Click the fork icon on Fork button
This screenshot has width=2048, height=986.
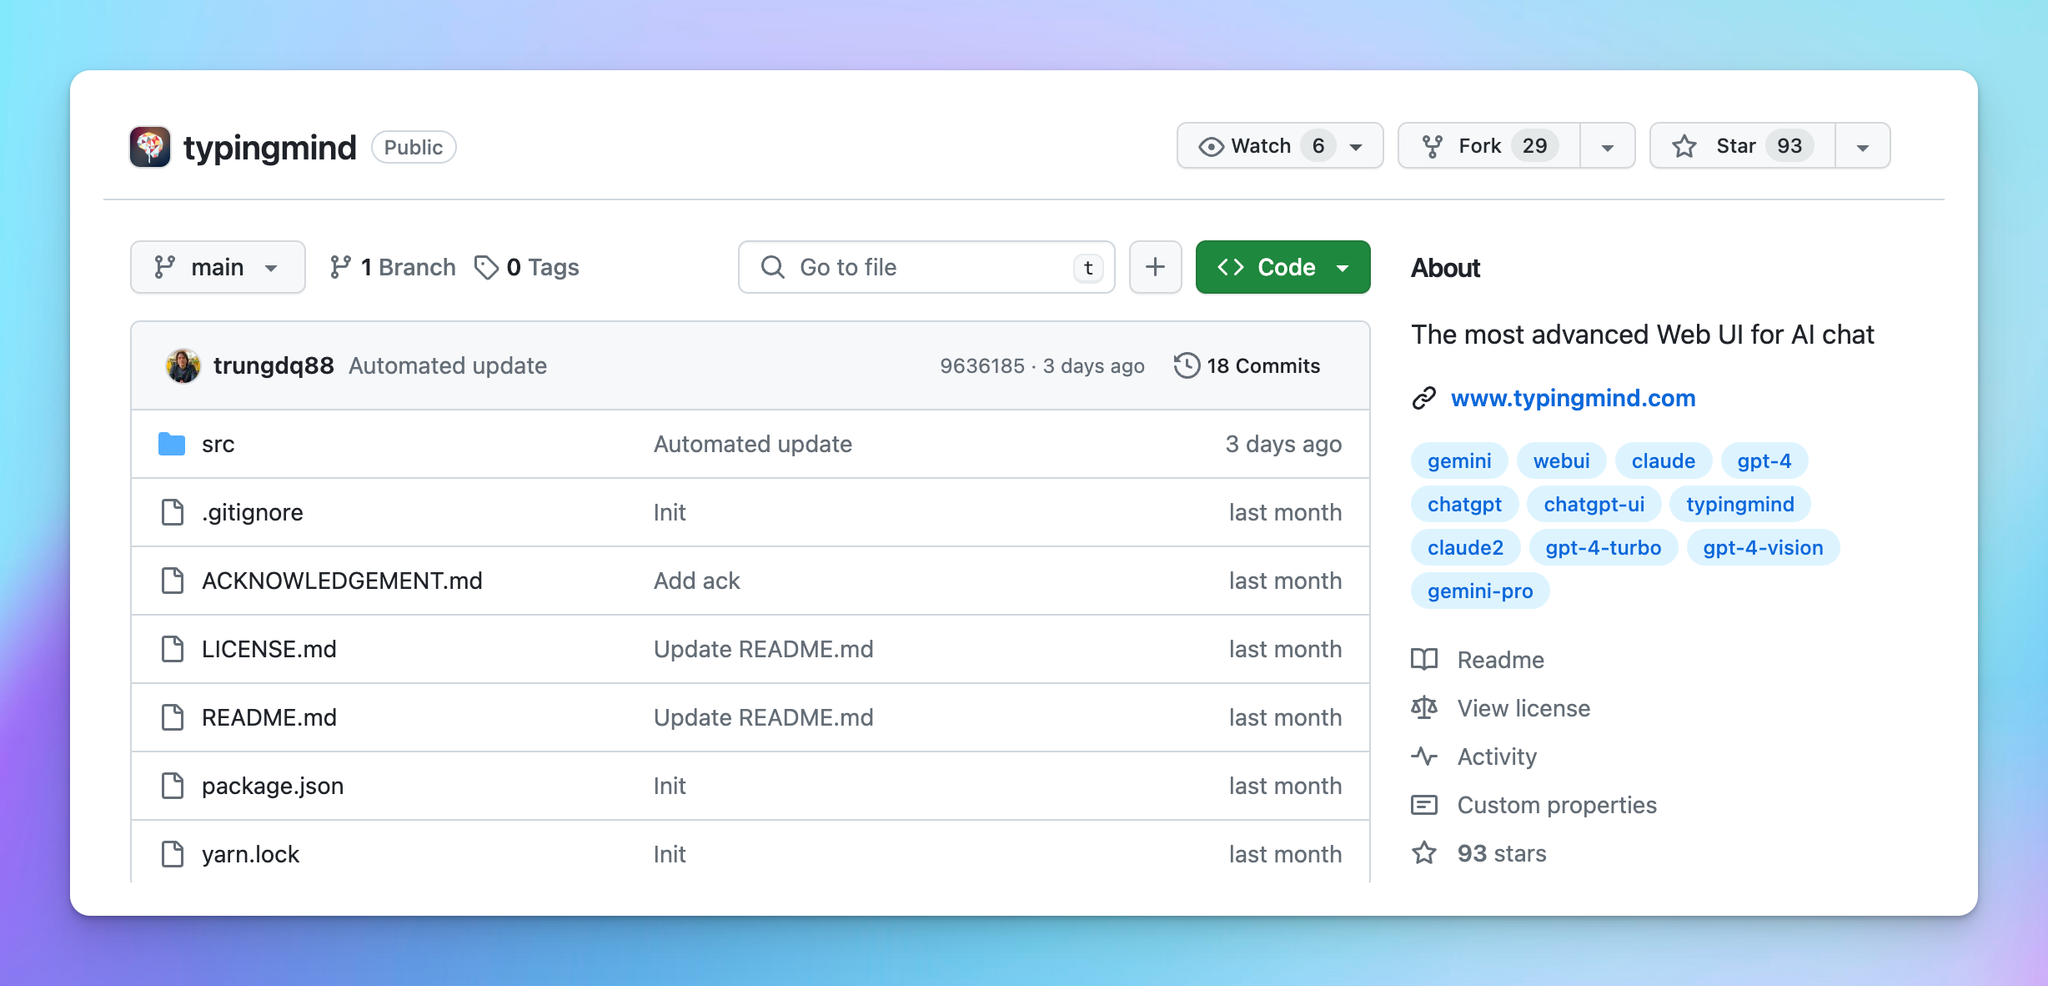pyautogui.click(x=1433, y=146)
